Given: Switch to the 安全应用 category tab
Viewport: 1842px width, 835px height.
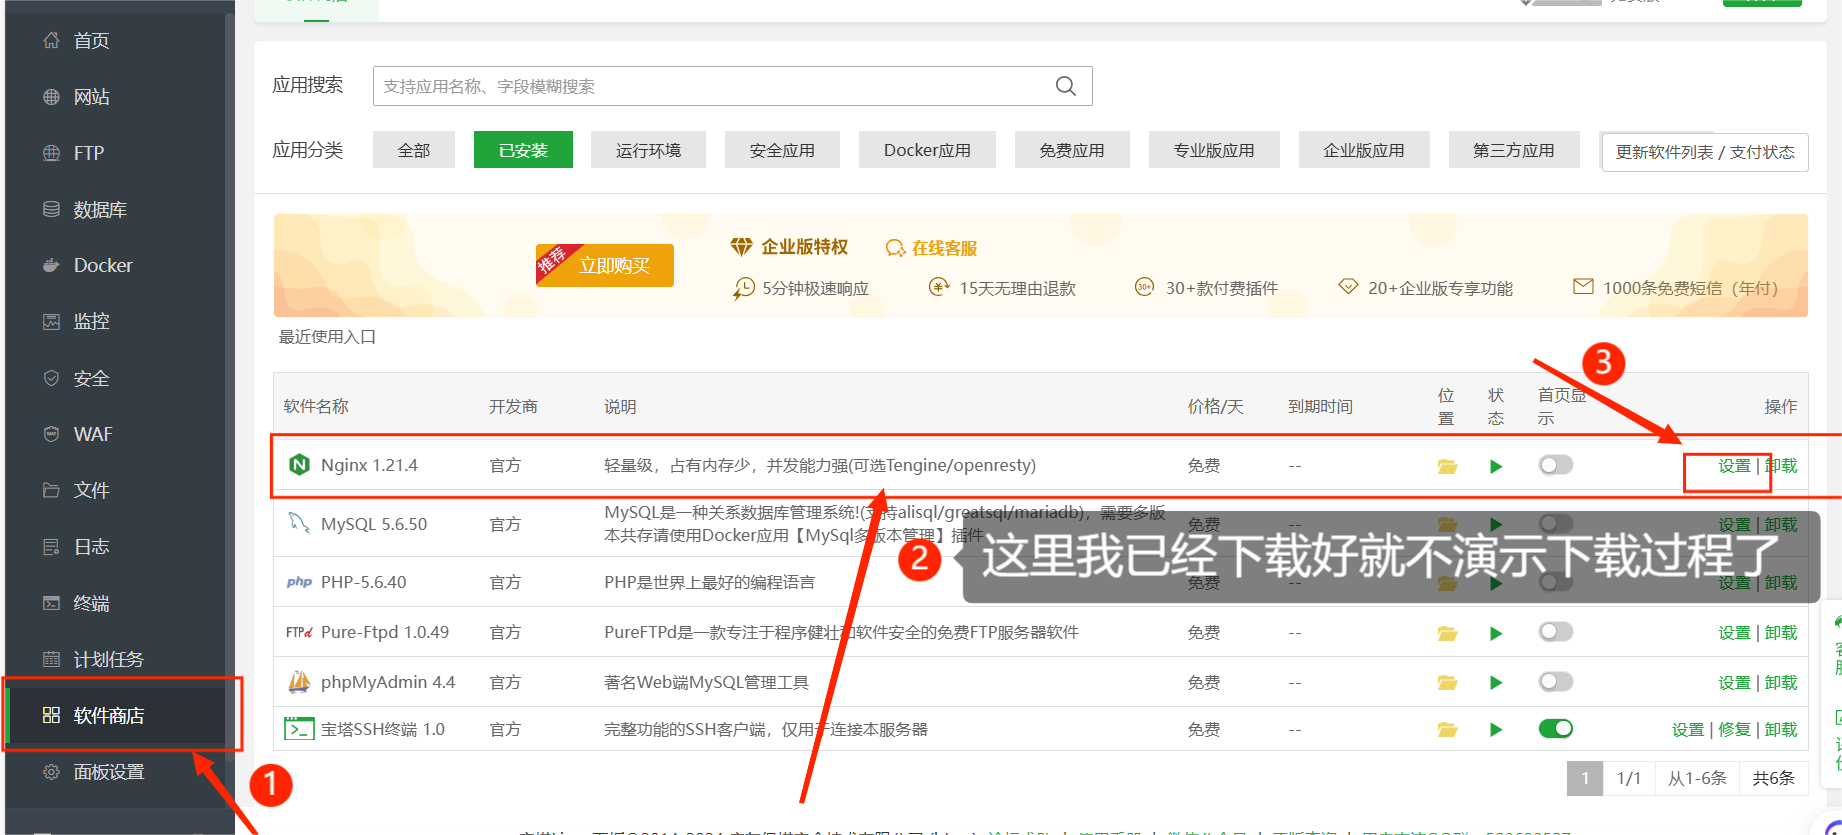Looking at the screenshot, I should pyautogui.click(x=782, y=150).
